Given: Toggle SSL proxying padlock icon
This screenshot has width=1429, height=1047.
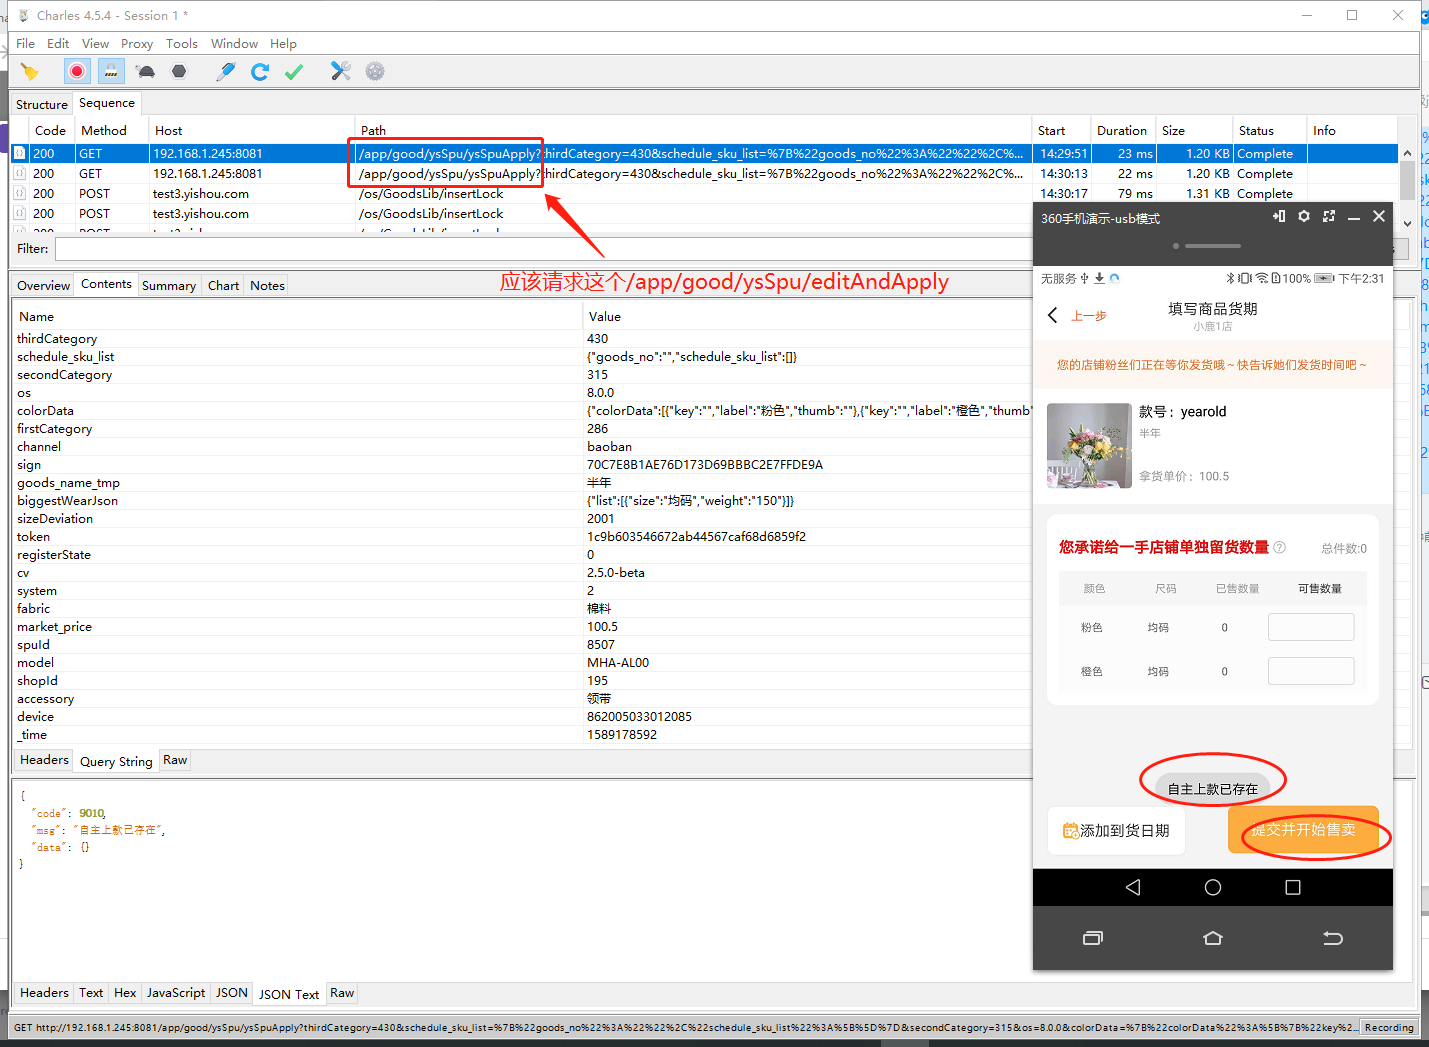Looking at the screenshot, I should (x=111, y=71).
